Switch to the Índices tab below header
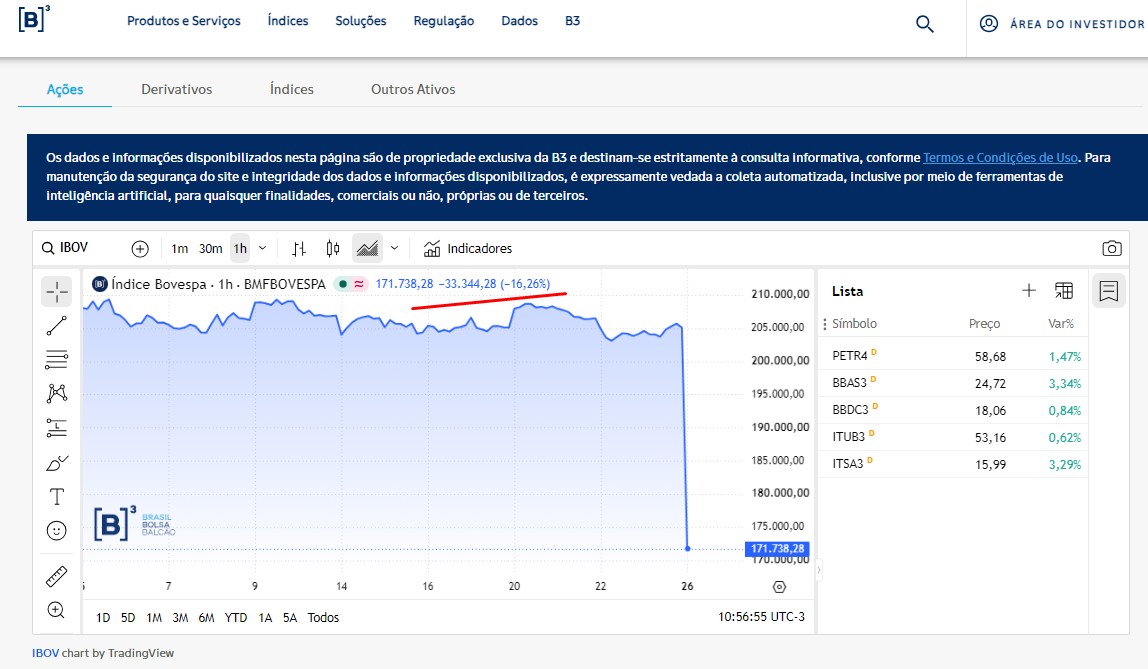The image size is (1148, 669). click(291, 89)
